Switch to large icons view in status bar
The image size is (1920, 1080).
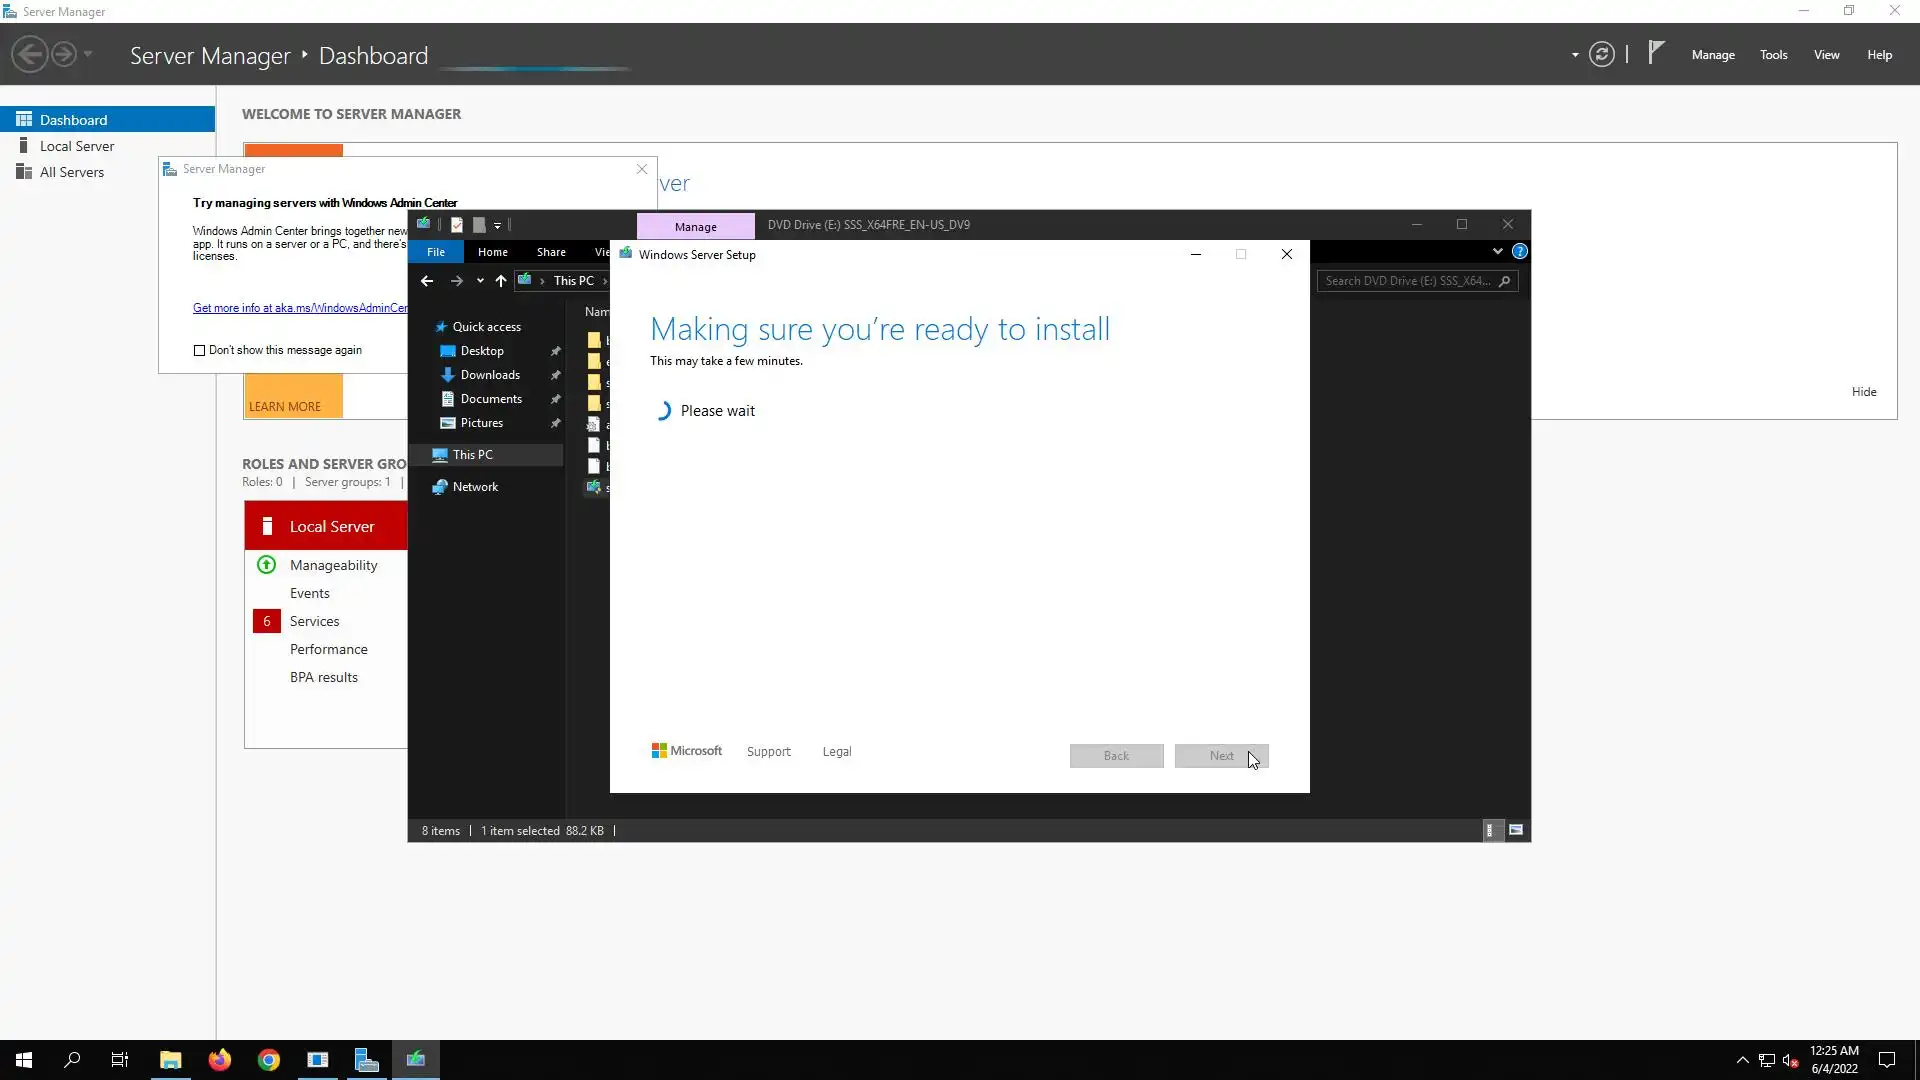coord(1516,830)
